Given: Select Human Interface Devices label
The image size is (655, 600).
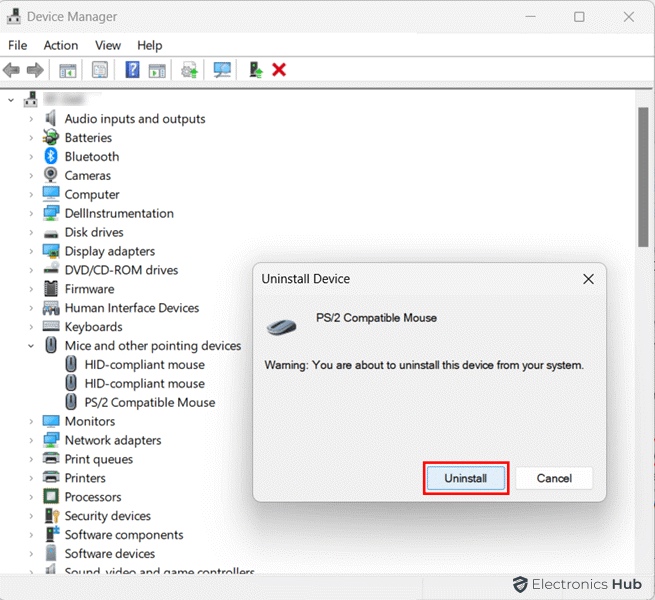Looking at the screenshot, I should click(132, 308).
